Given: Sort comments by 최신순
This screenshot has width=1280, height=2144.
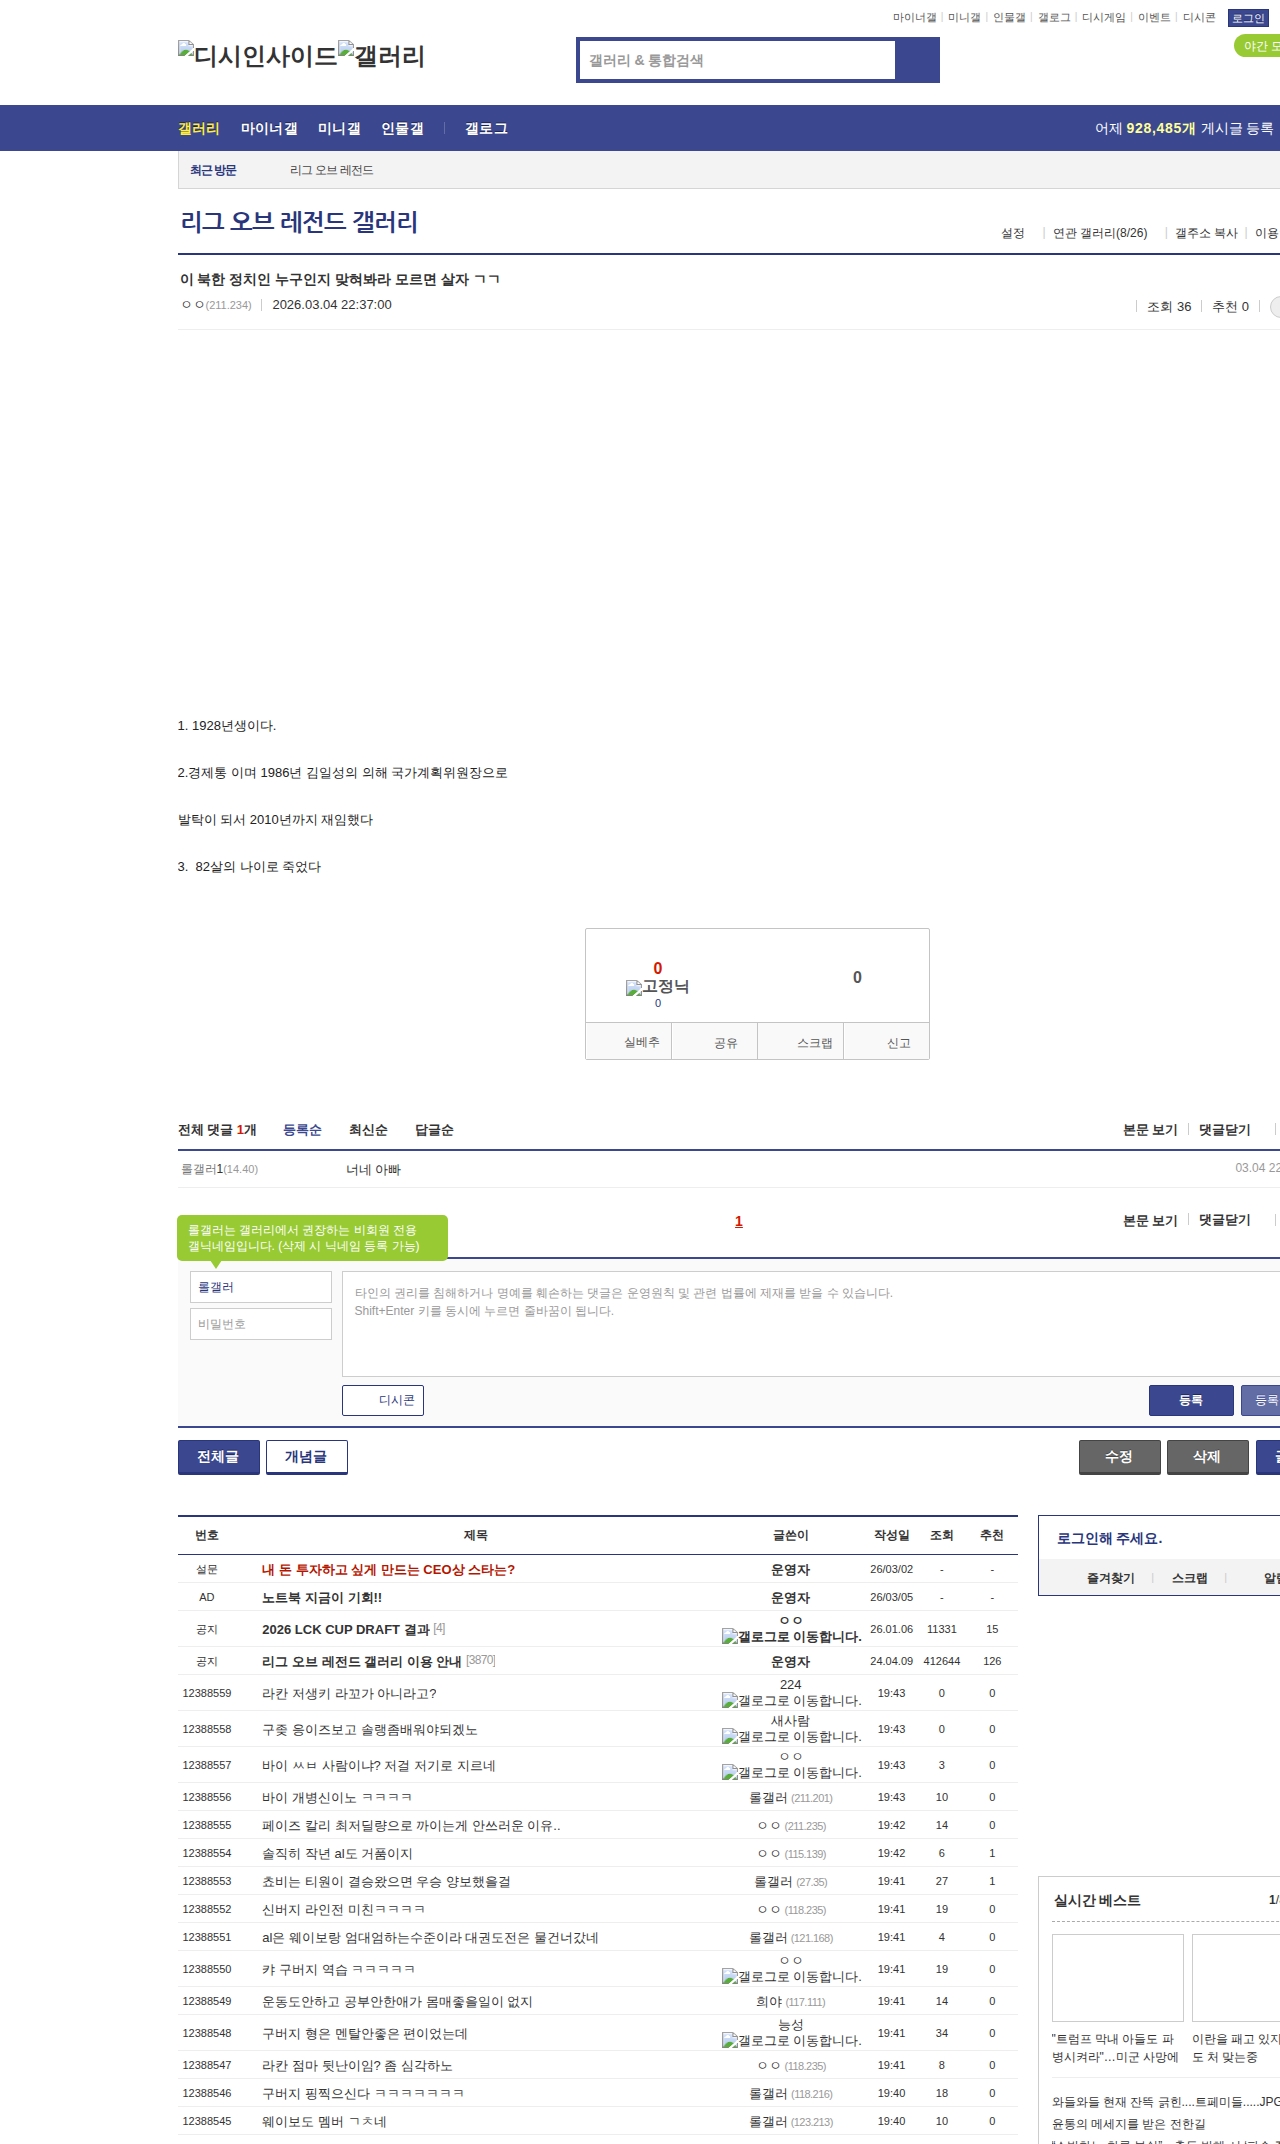Looking at the screenshot, I should (368, 1130).
